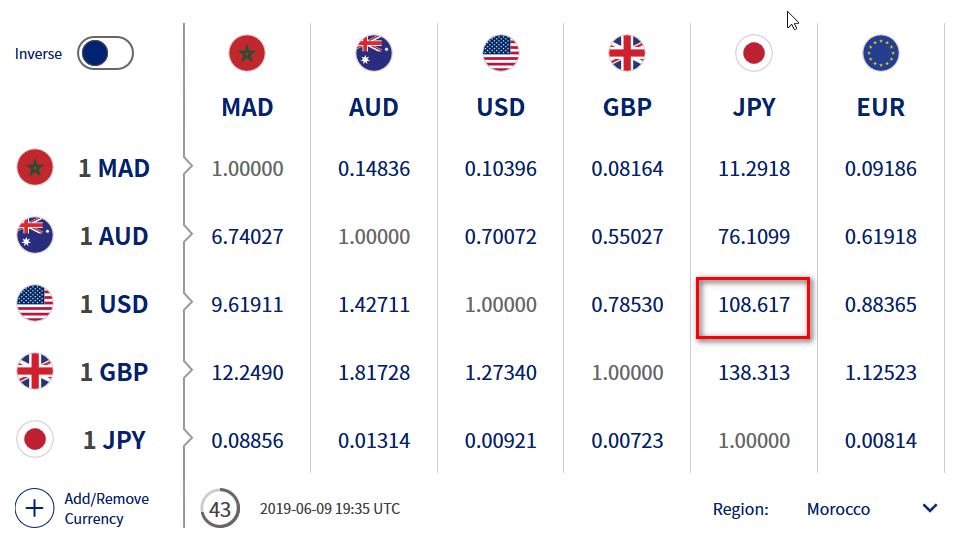953x544 pixels.
Task: Click the 1 GBP row arrow marker
Action: [188, 371]
